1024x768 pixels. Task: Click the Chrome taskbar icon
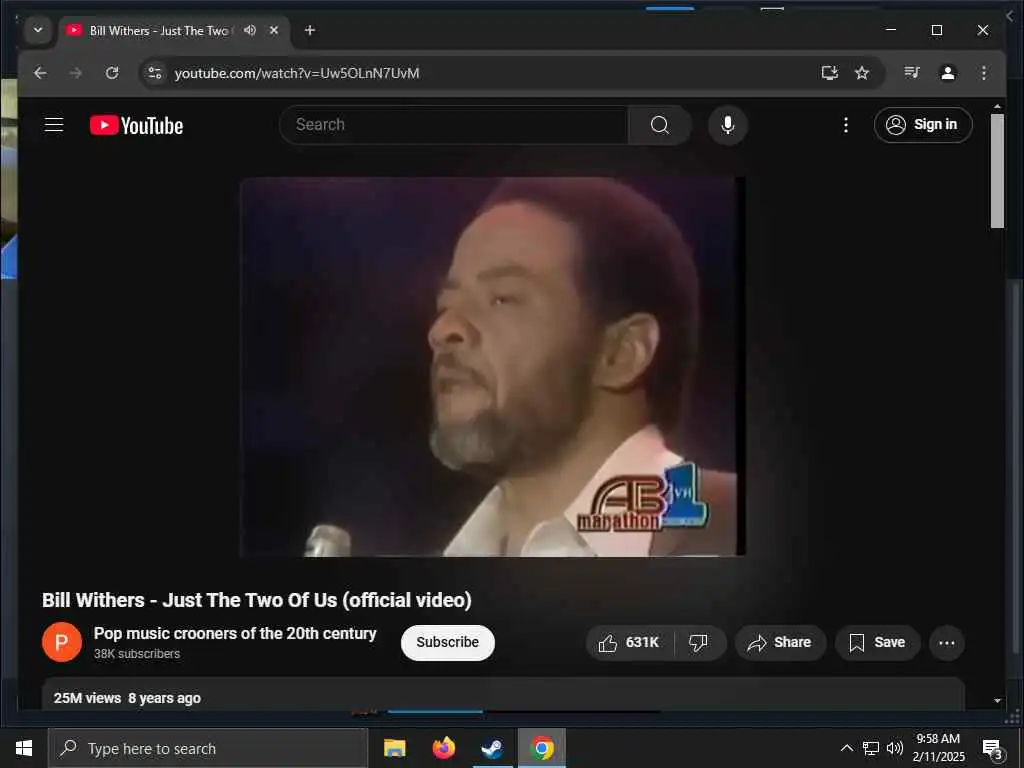pyautogui.click(x=541, y=748)
